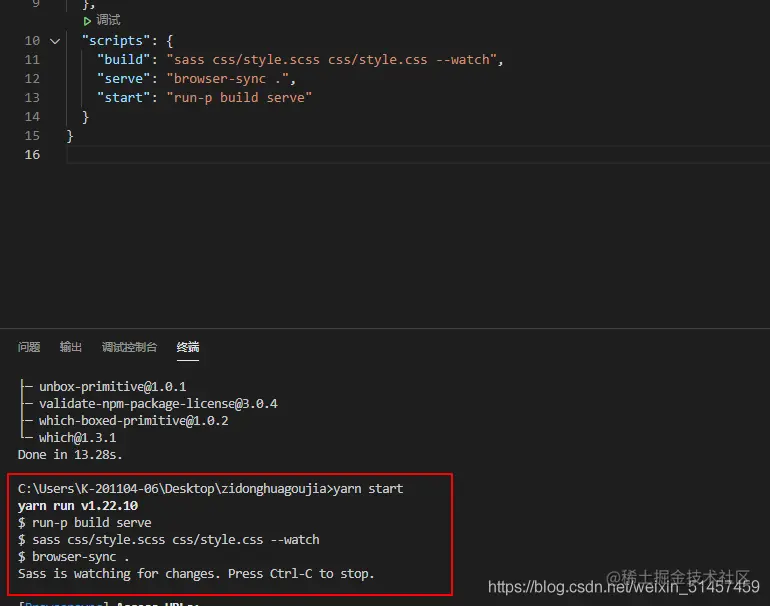This screenshot has height=606, width=770.
Task: Click line number 10 in gutter
Action: point(32,41)
